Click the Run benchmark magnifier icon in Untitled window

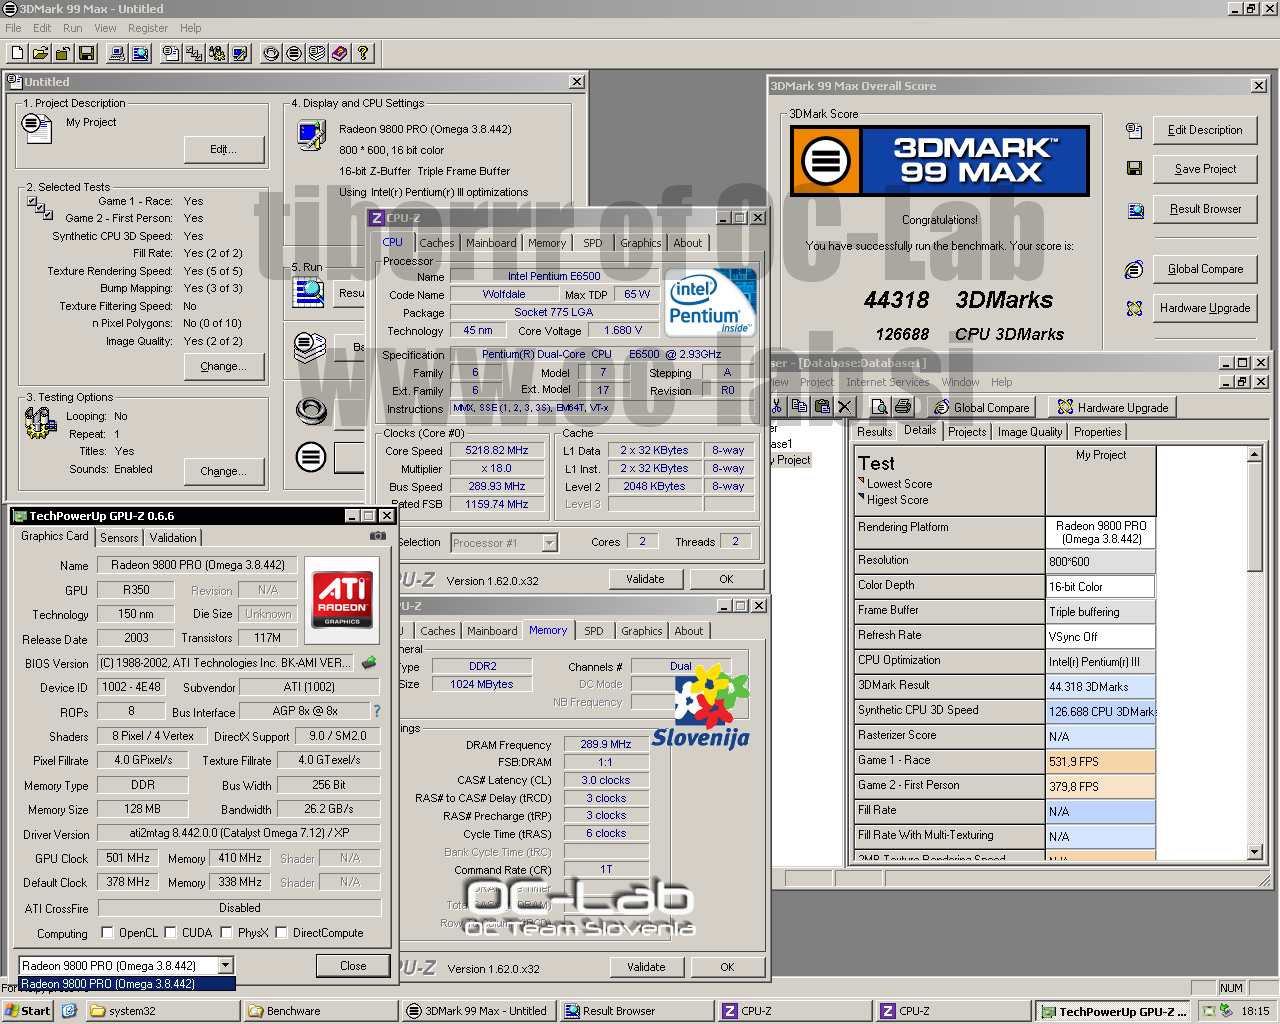(x=309, y=292)
